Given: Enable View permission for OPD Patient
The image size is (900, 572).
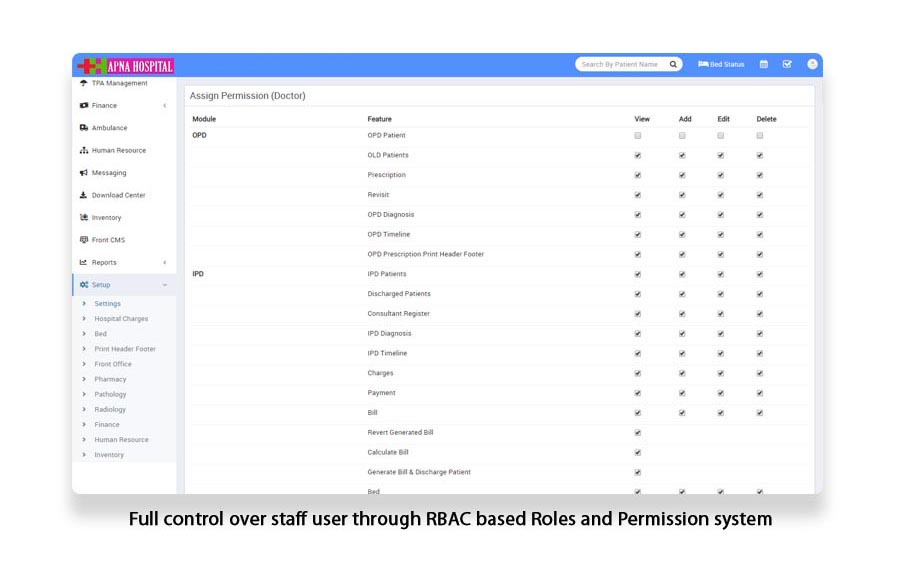Looking at the screenshot, I should [638, 136].
